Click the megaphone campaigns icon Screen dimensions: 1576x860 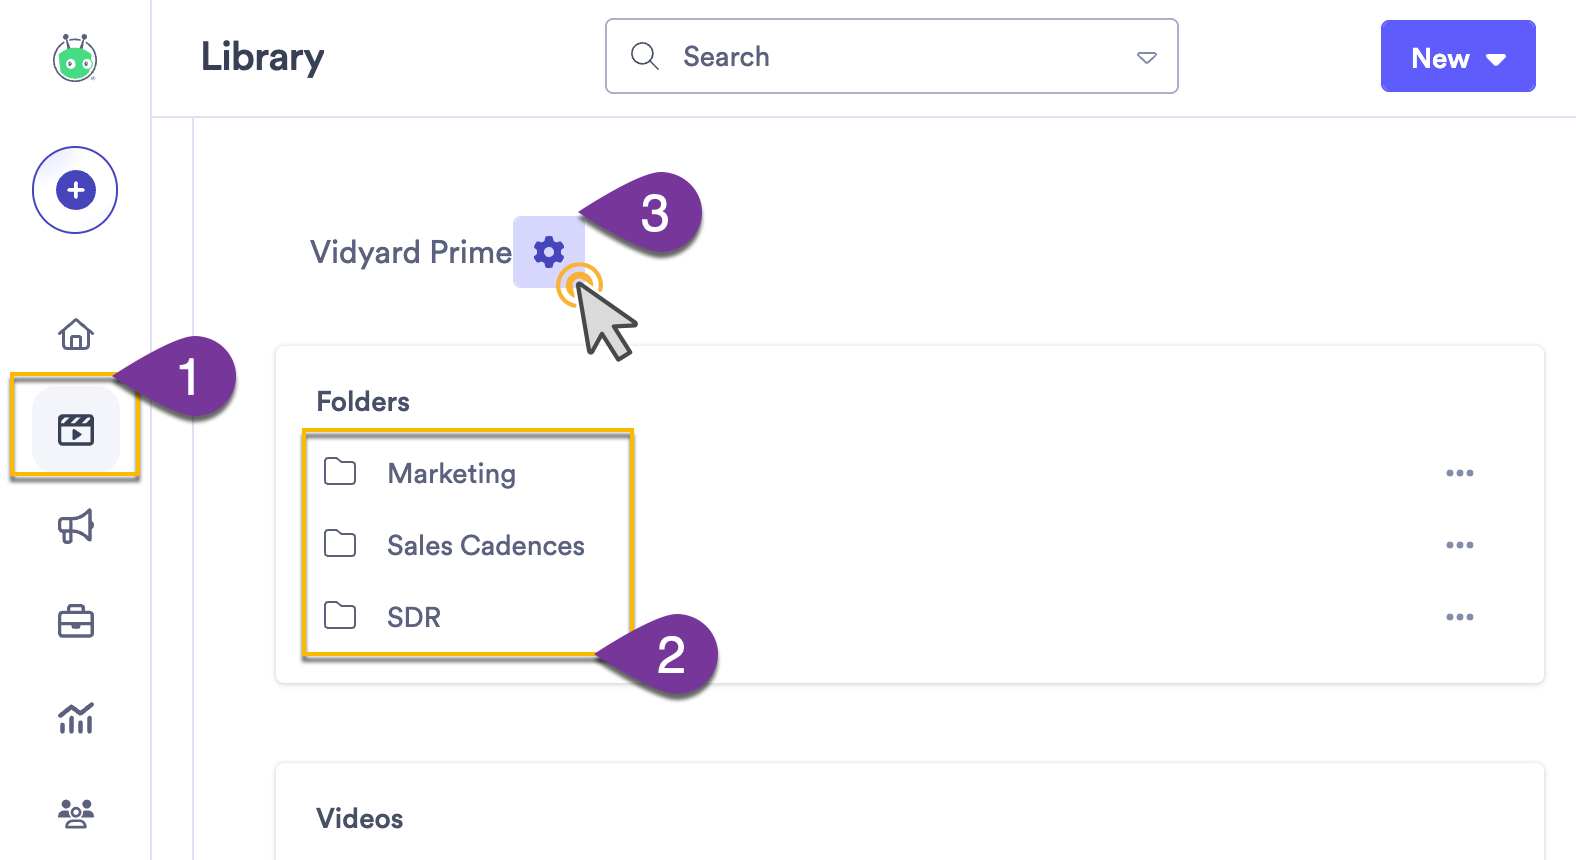coord(77,527)
